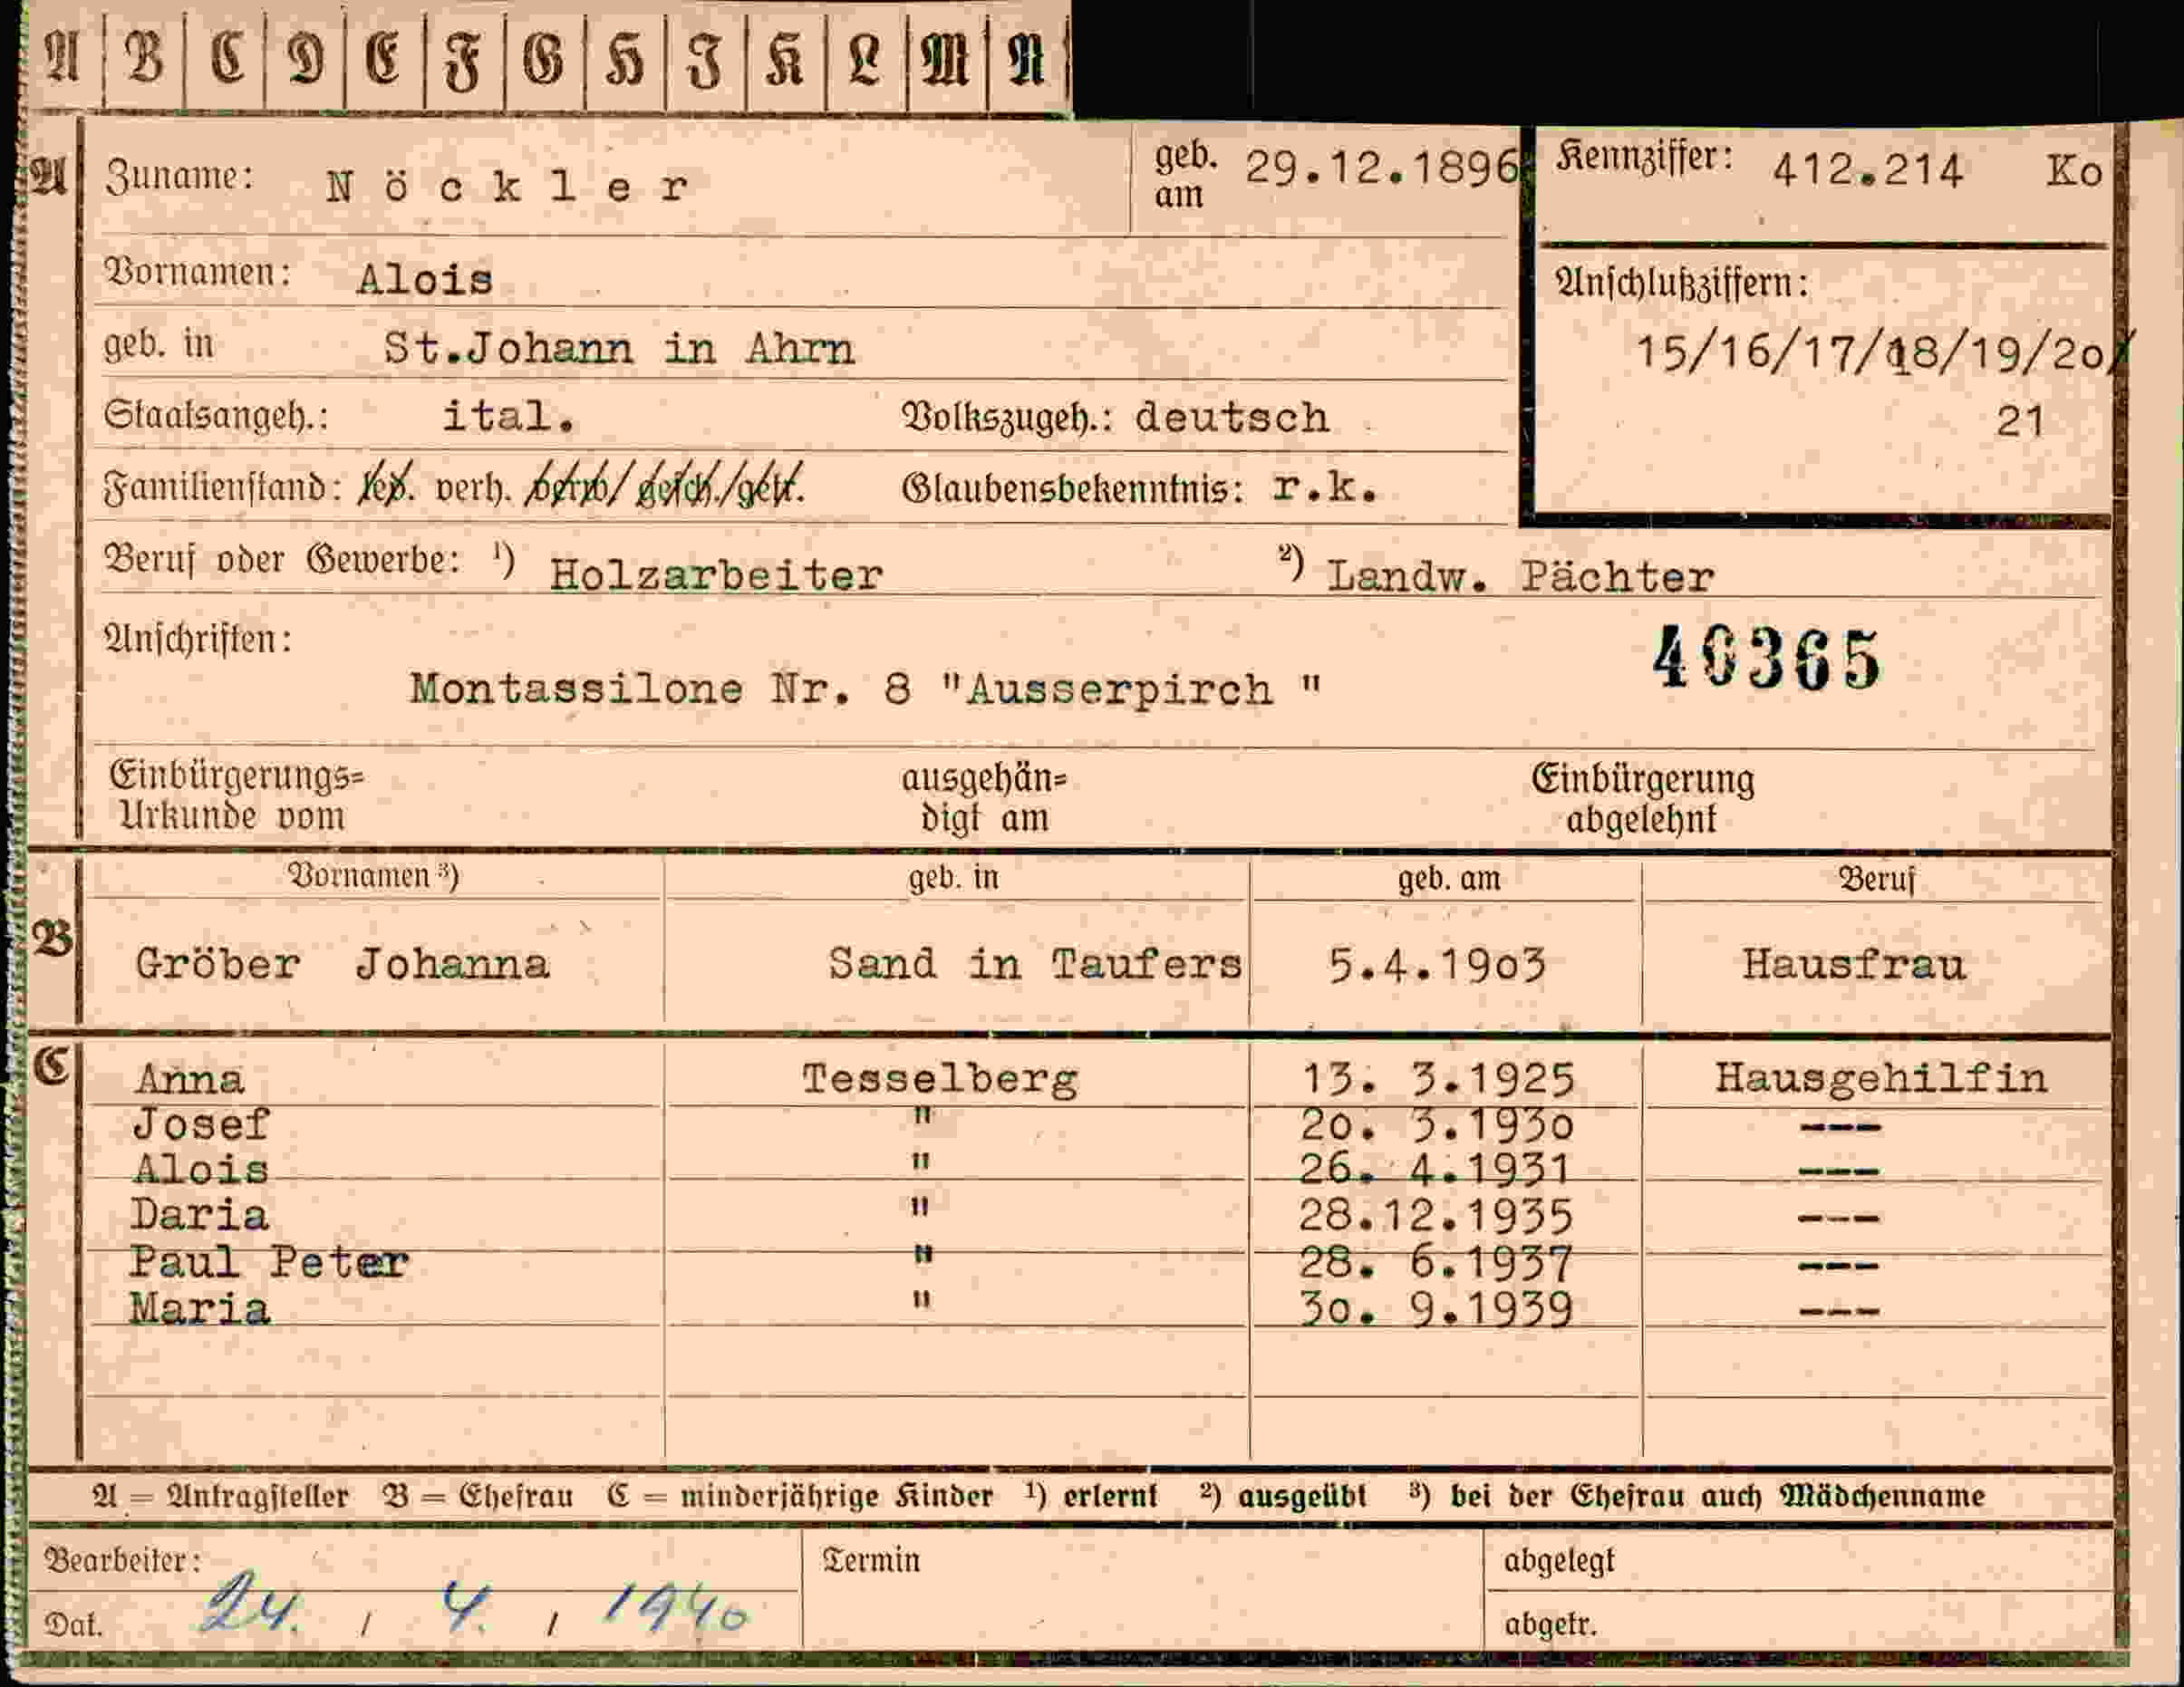Screen dimensions: 2184x1687
Task: Click the "Bearbeiter:" label
Action: 122,1561
